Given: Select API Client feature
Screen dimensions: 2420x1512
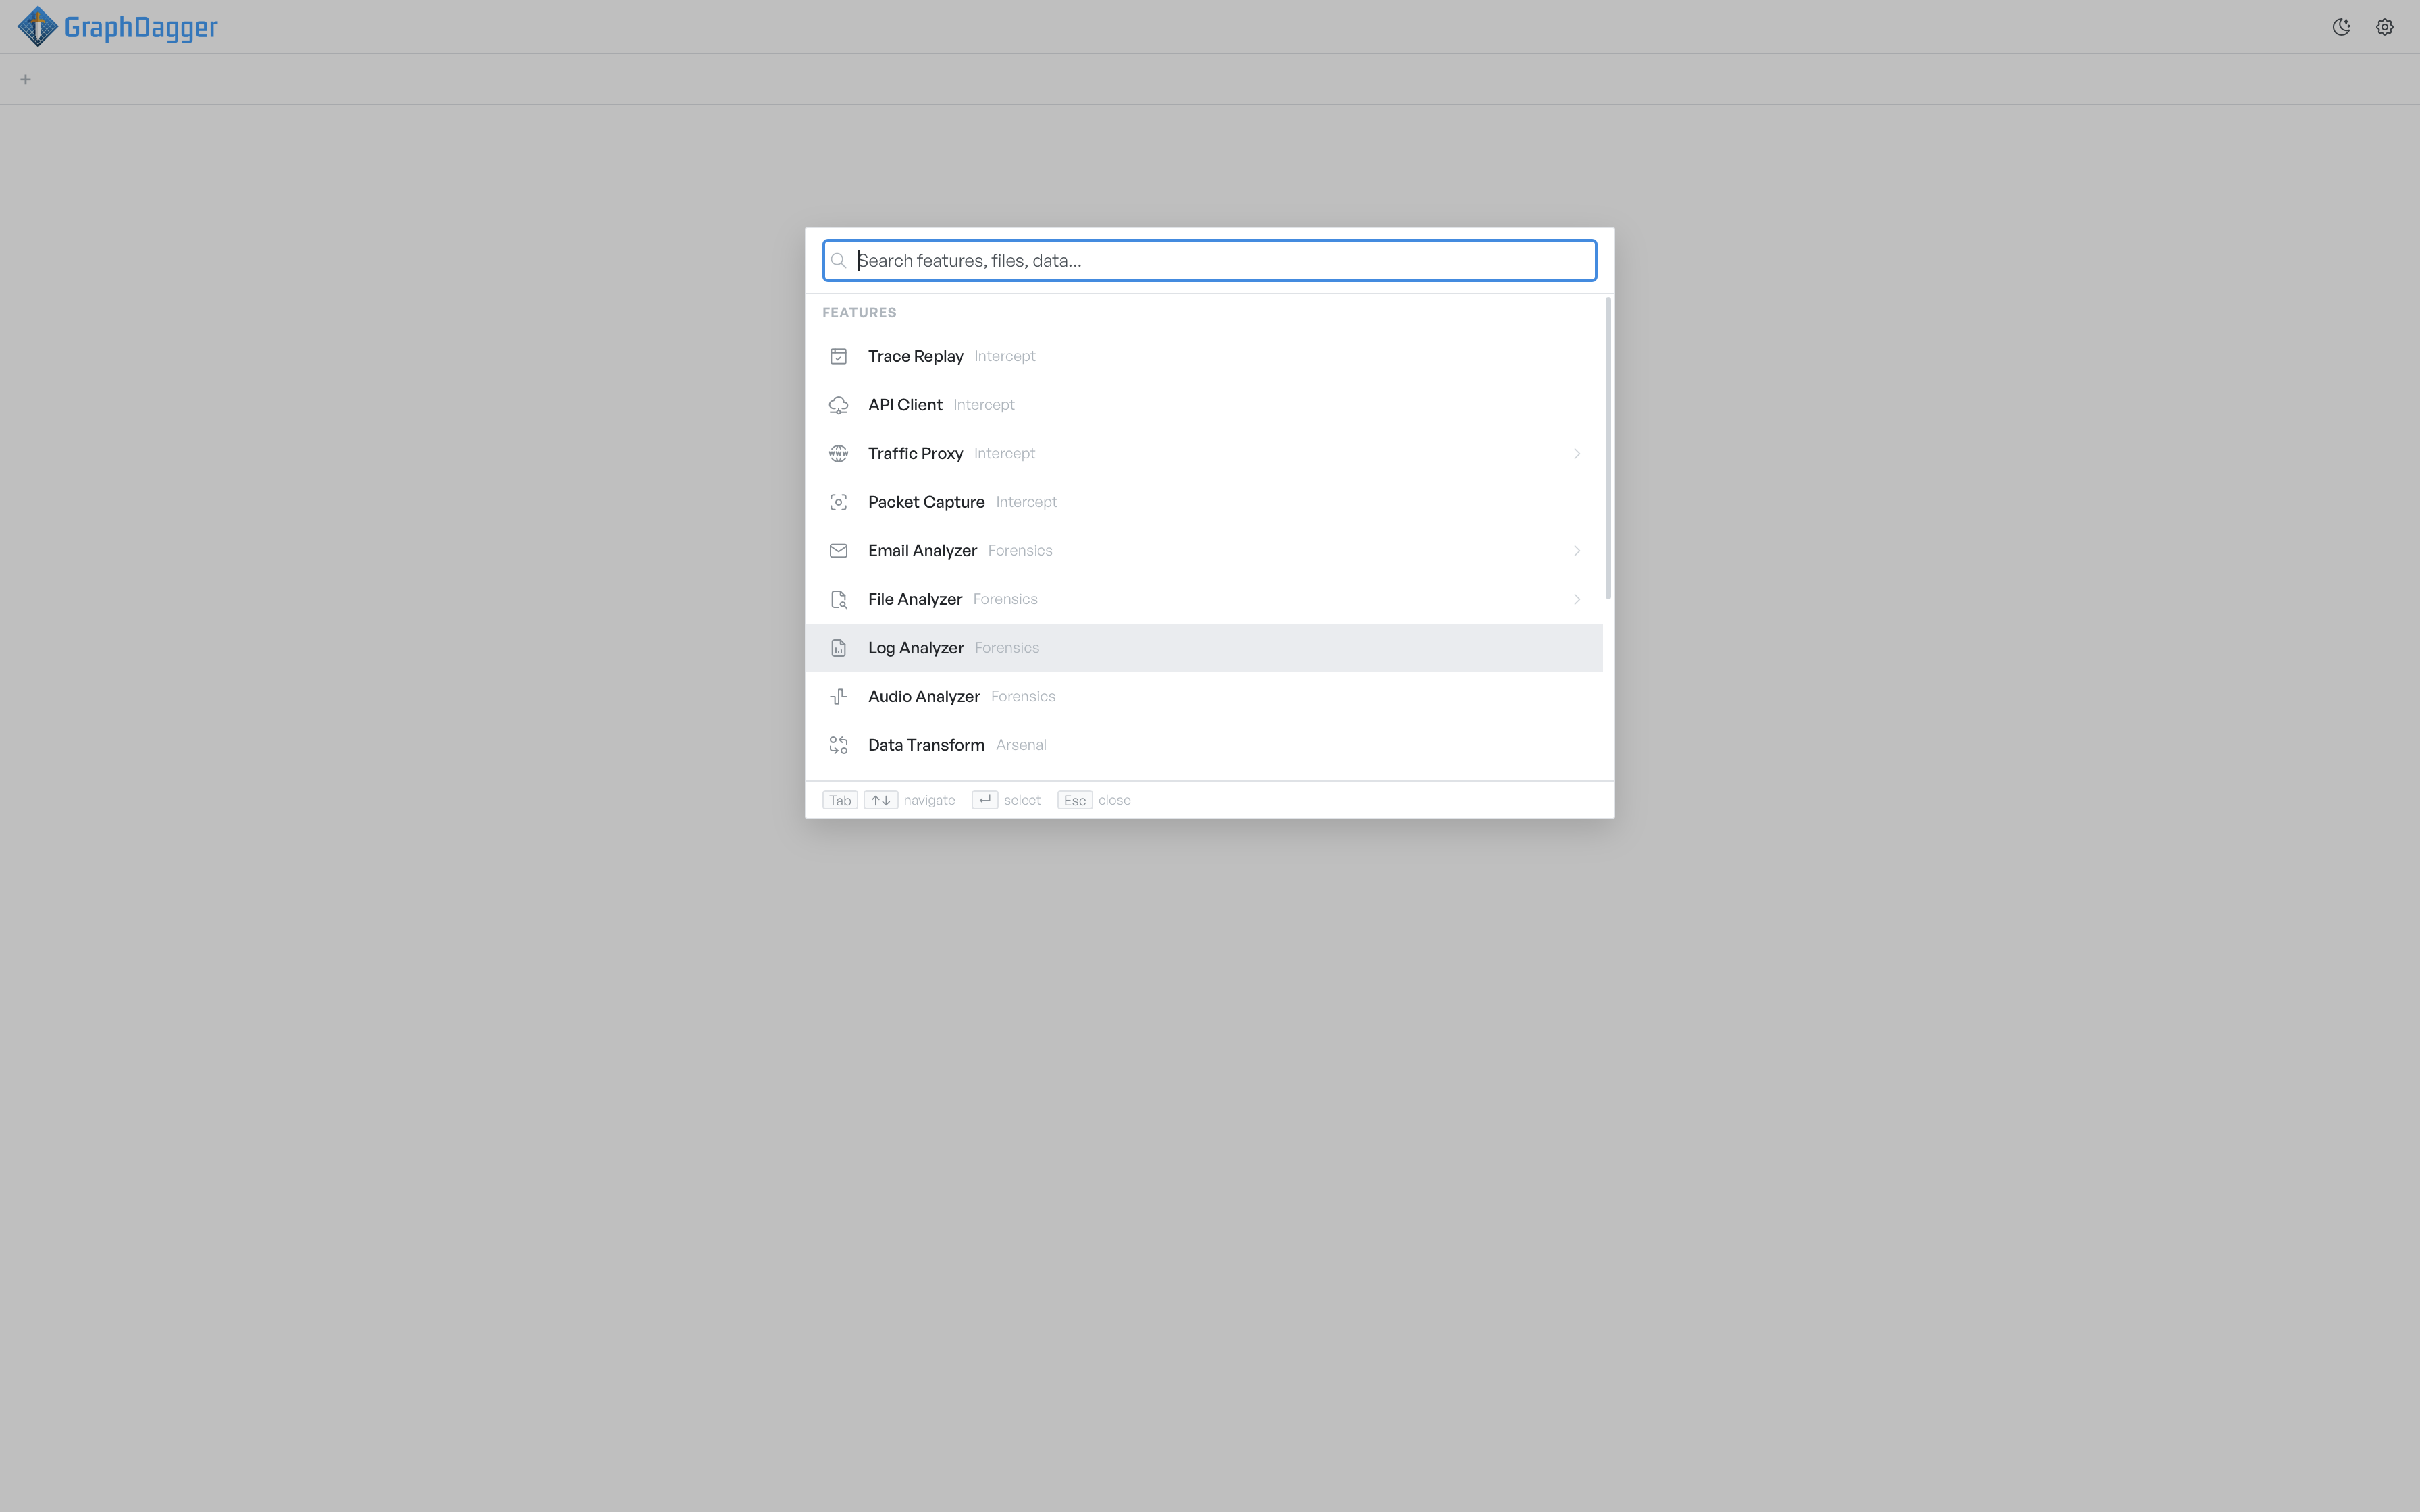Looking at the screenshot, I should pos(1204,405).
